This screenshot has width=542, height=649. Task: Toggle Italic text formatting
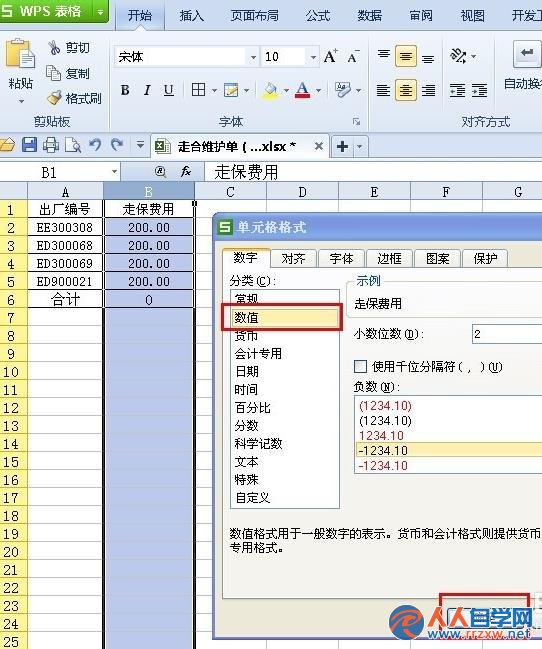147,90
